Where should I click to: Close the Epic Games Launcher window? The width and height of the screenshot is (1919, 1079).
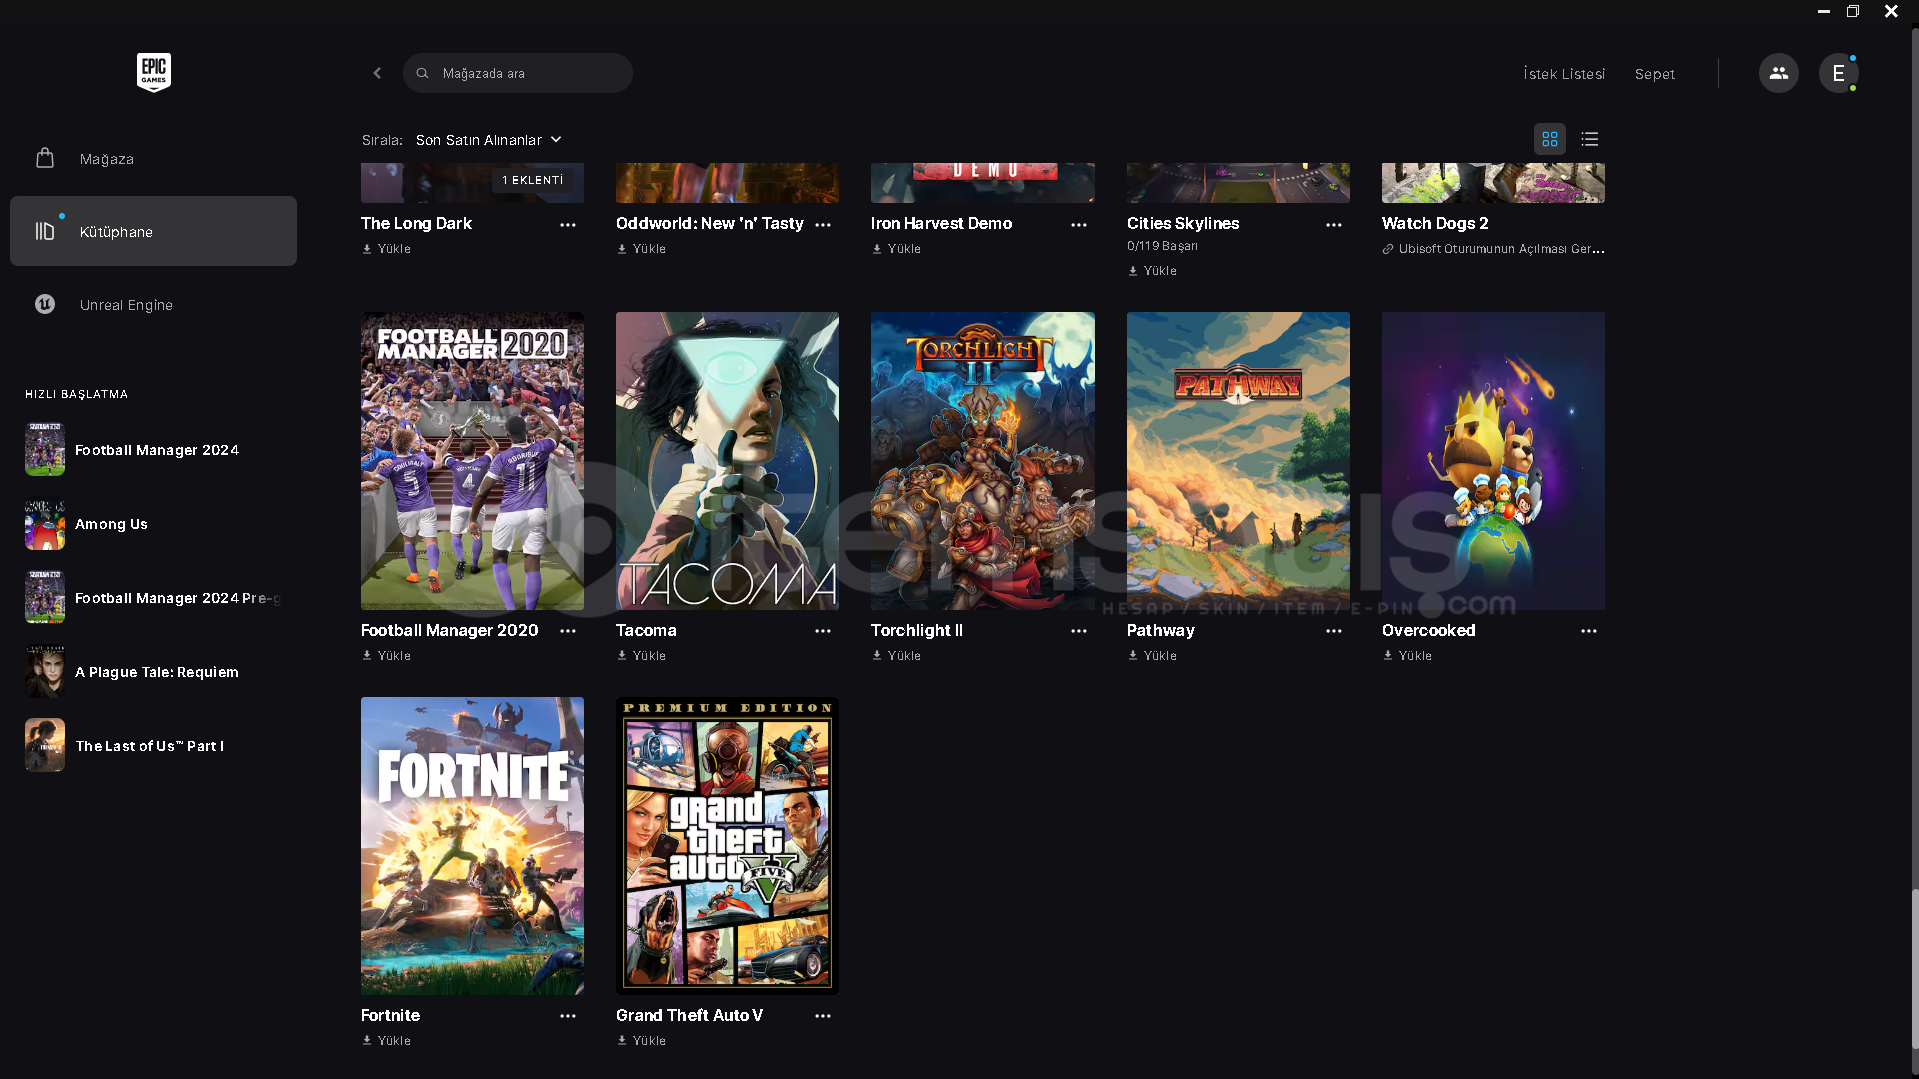point(1891,11)
